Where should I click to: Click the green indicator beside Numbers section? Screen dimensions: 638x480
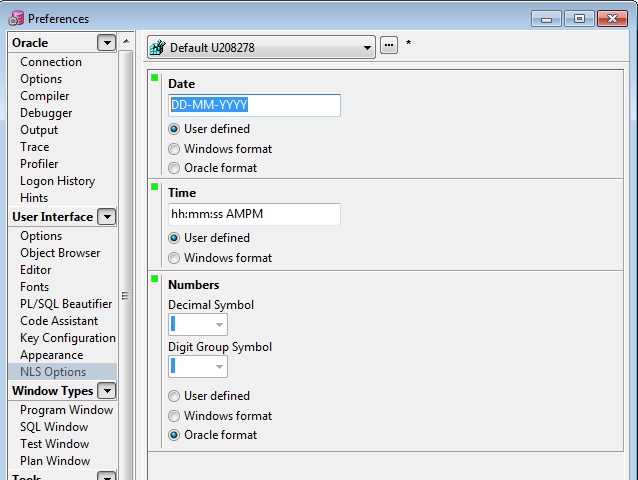155,278
